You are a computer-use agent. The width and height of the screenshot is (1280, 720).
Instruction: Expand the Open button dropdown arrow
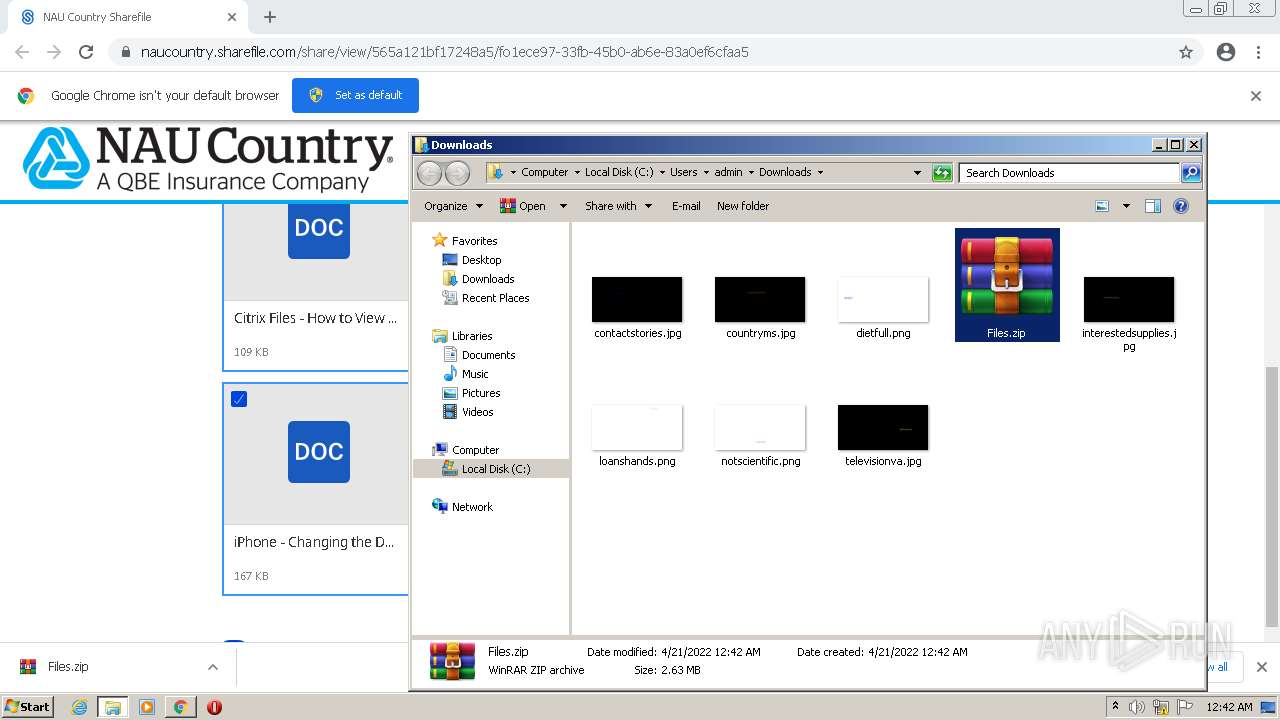(563, 206)
